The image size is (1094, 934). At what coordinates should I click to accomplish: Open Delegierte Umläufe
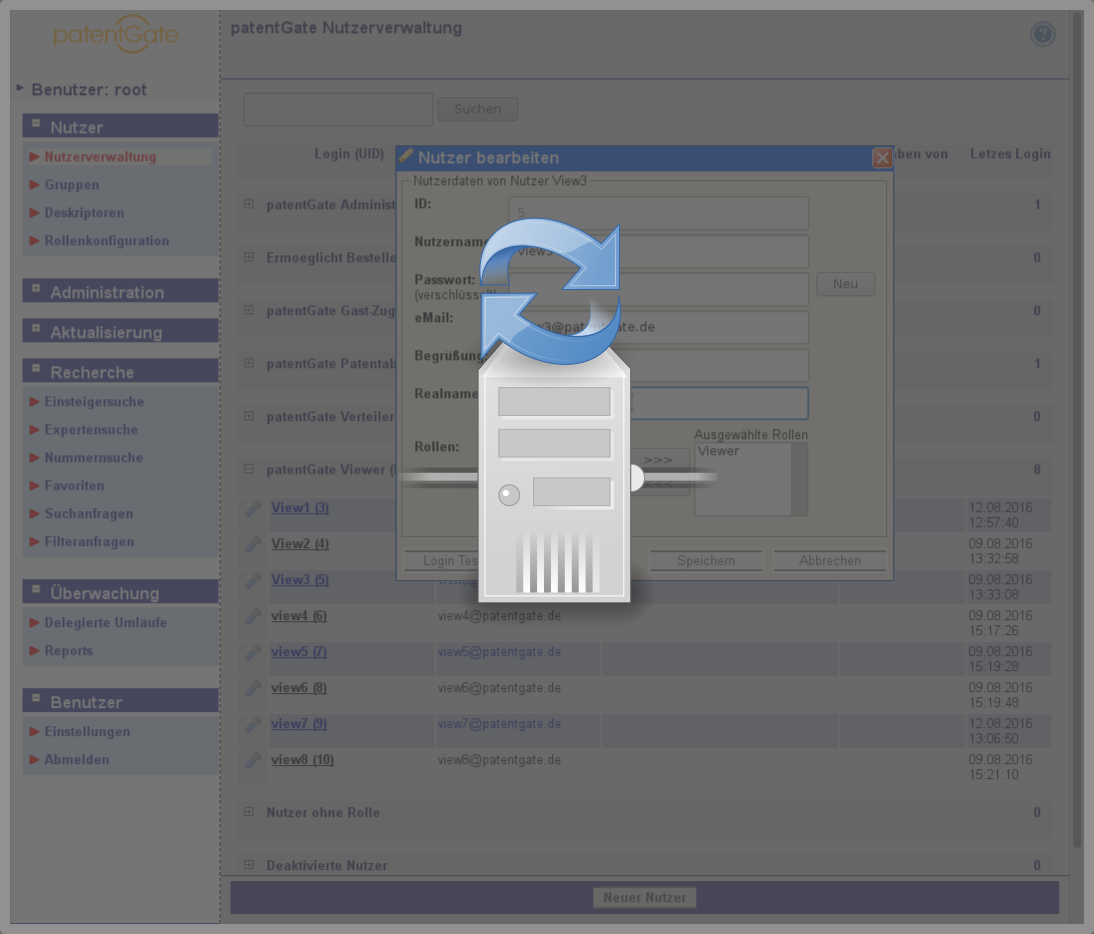tap(106, 622)
